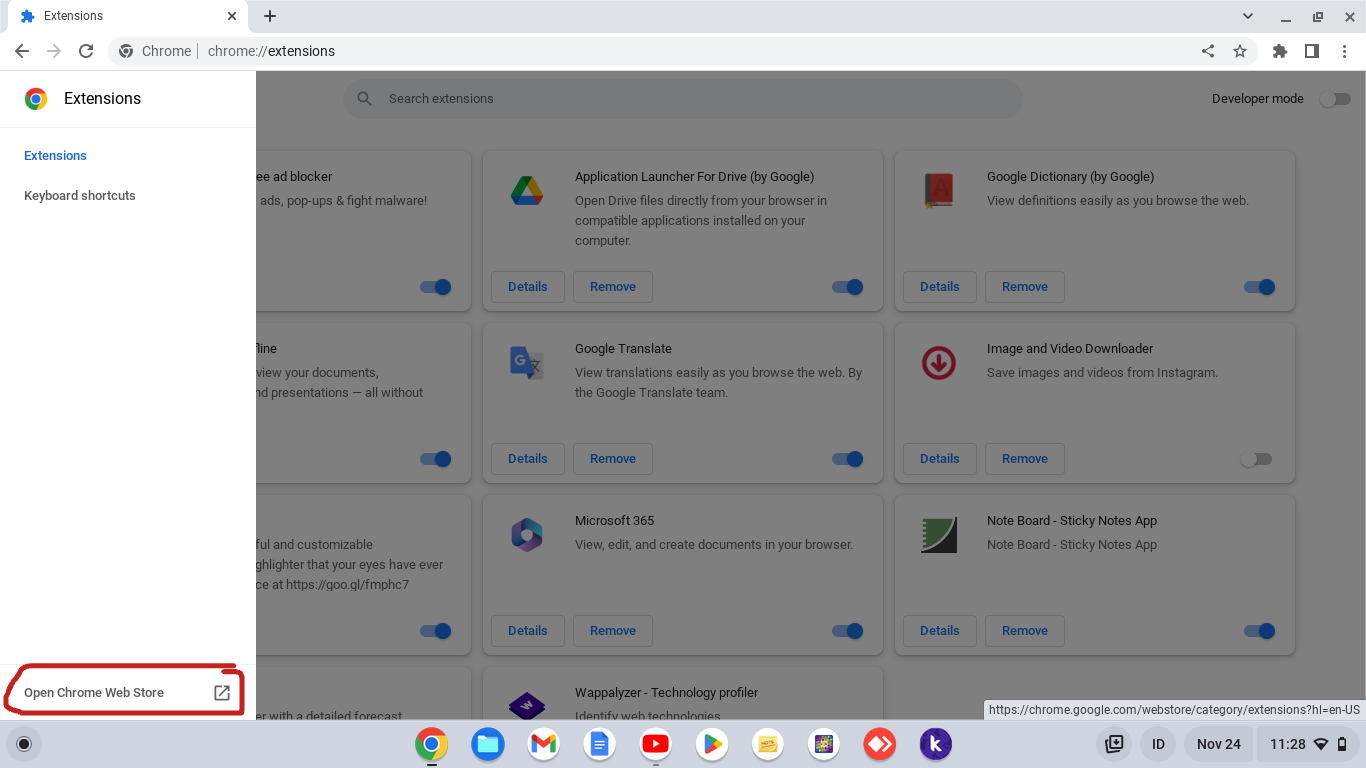Image resolution: width=1366 pixels, height=768 pixels.
Task: Go back with the browser back arrow
Action: pyautogui.click(x=22, y=51)
